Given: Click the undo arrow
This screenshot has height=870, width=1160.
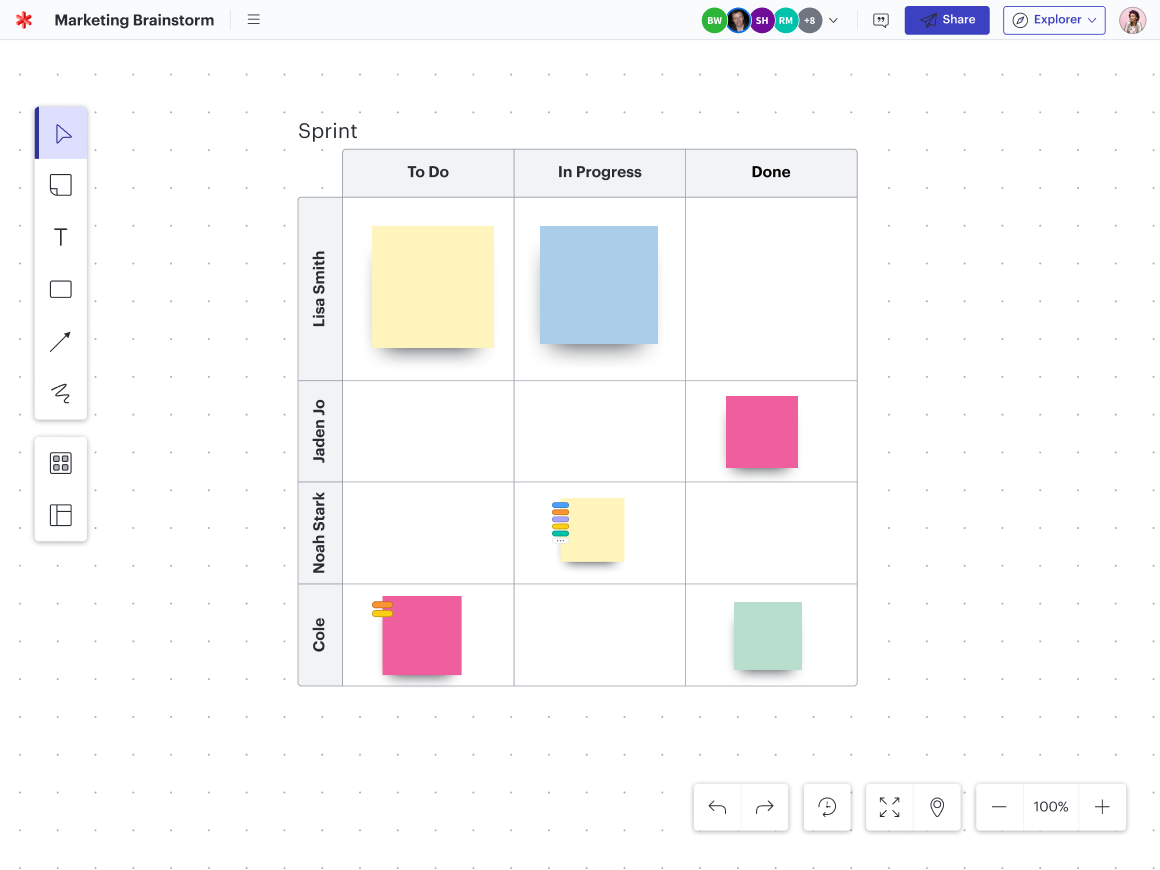Looking at the screenshot, I should pyautogui.click(x=717, y=807).
